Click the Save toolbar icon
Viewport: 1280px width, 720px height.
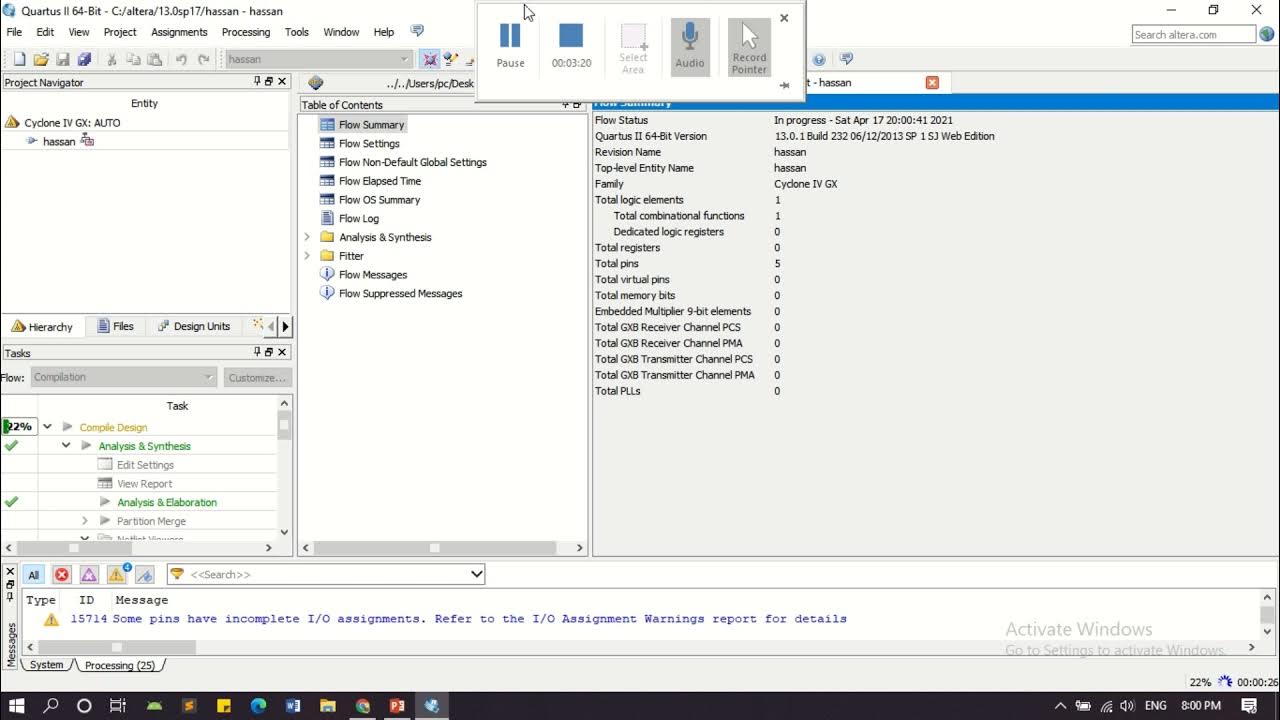coord(62,59)
